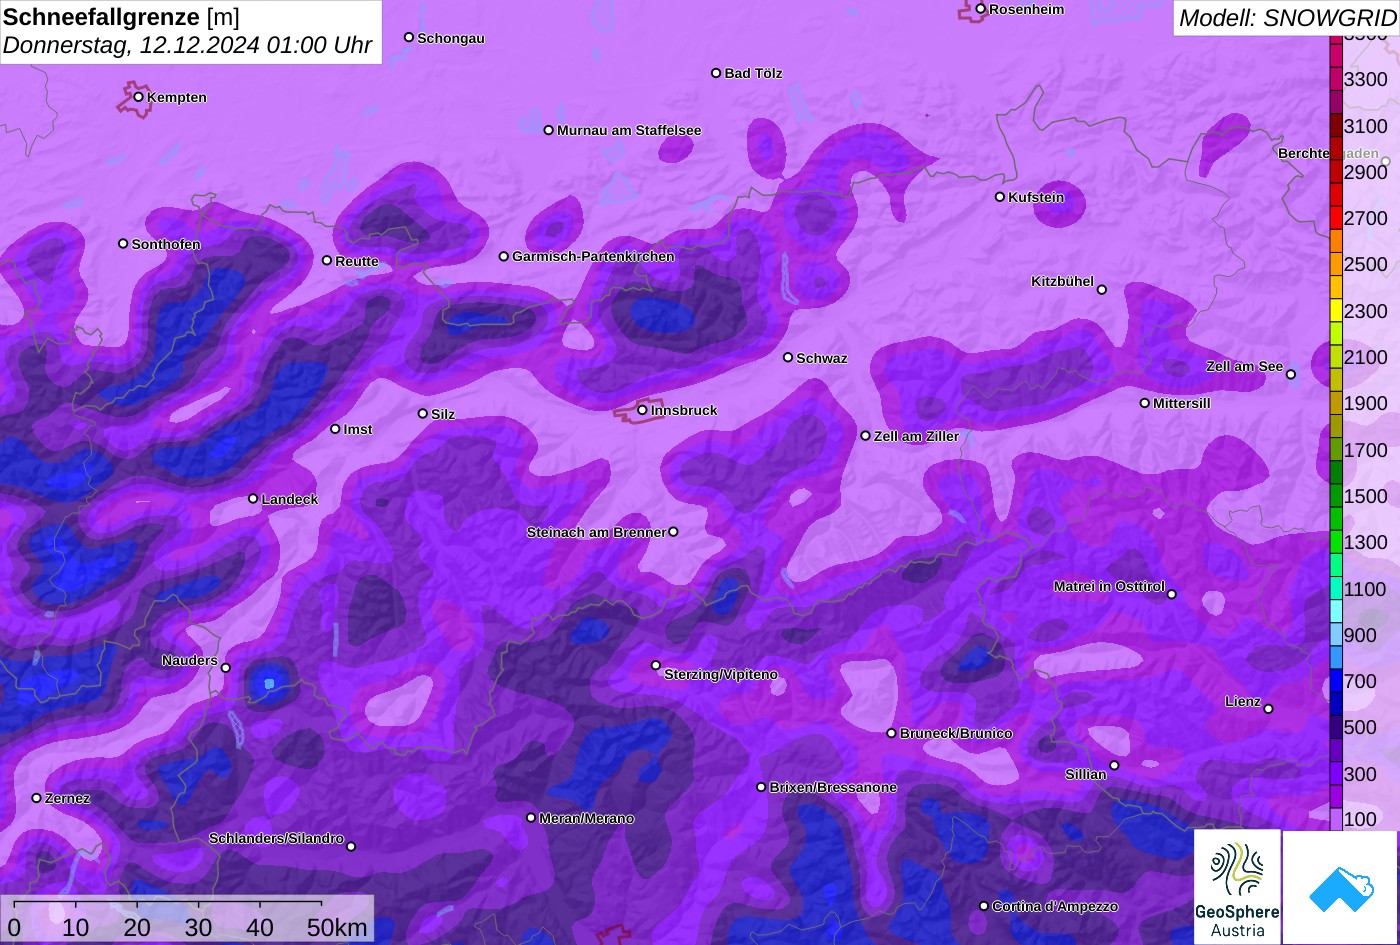This screenshot has height=945, width=1400.
Task: Click the 2100 legend value
Action: (x=1366, y=357)
